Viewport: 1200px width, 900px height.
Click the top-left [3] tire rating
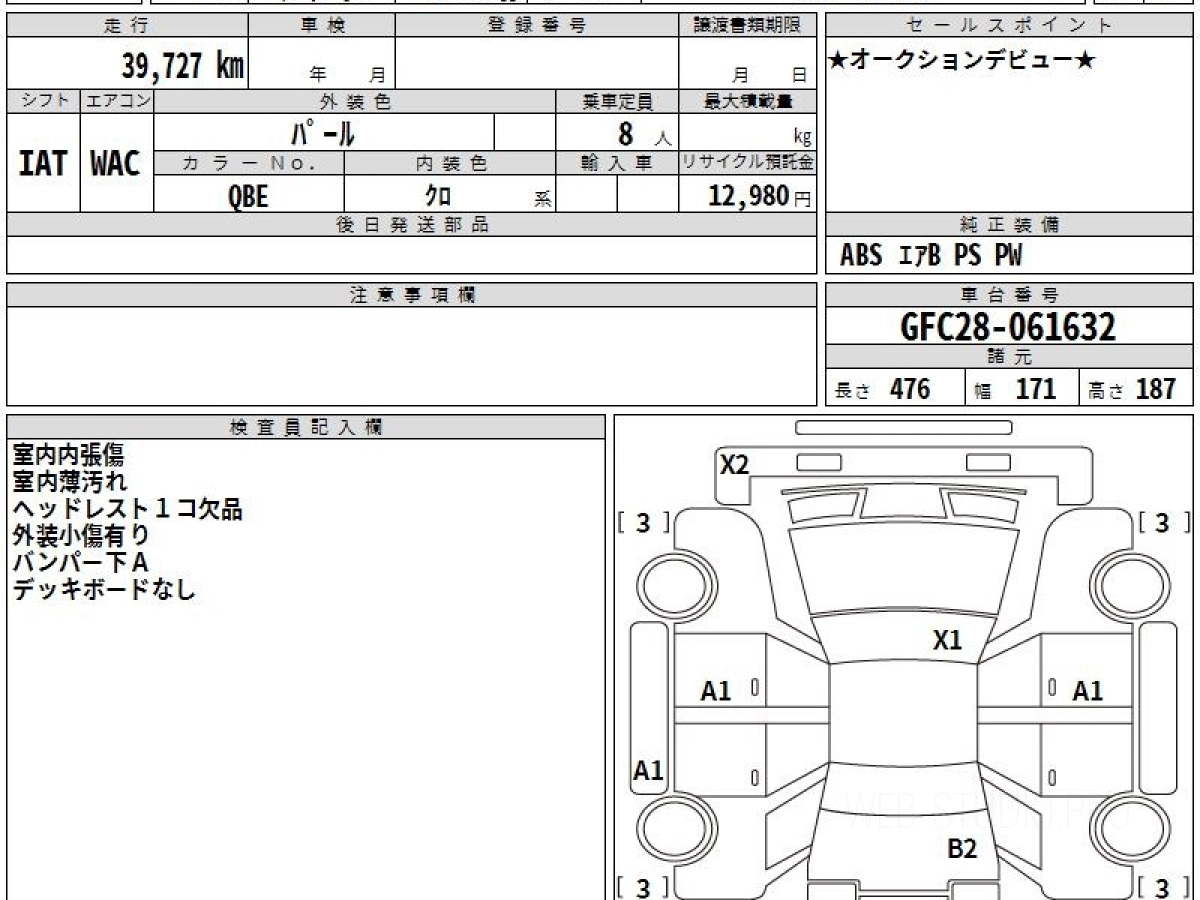pyautogui.click(x=643, y=523)
